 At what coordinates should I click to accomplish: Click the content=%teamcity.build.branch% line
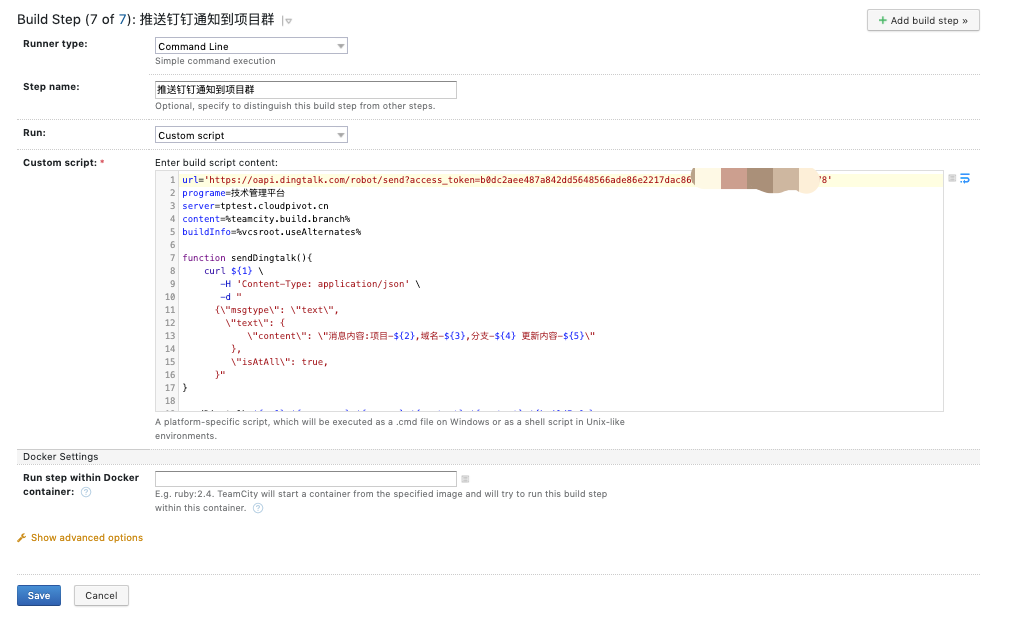tap(266, 219)
